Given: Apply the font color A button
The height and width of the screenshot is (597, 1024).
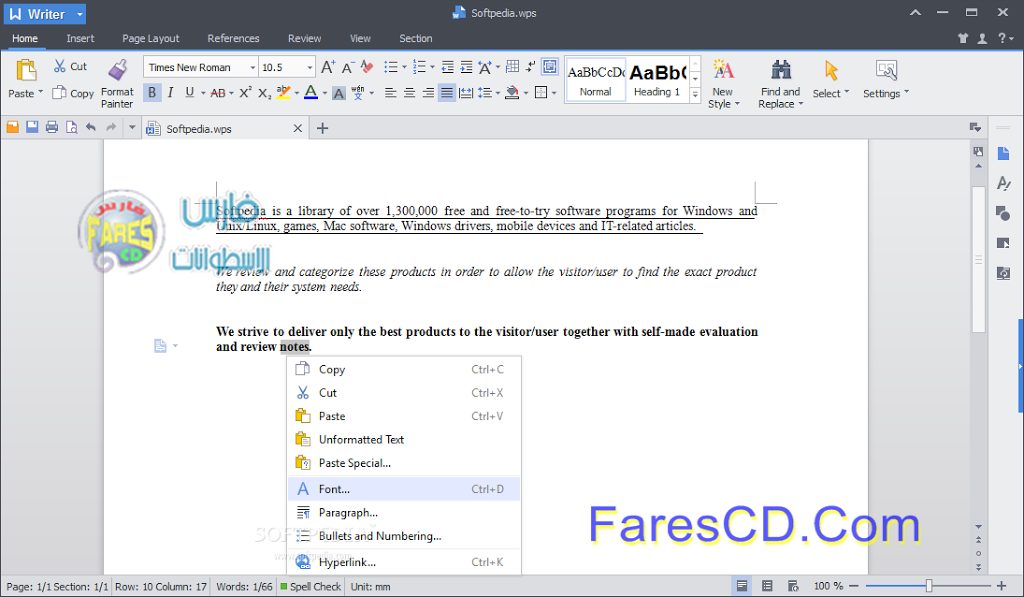Looking at the screenshot, I should 311,93.
